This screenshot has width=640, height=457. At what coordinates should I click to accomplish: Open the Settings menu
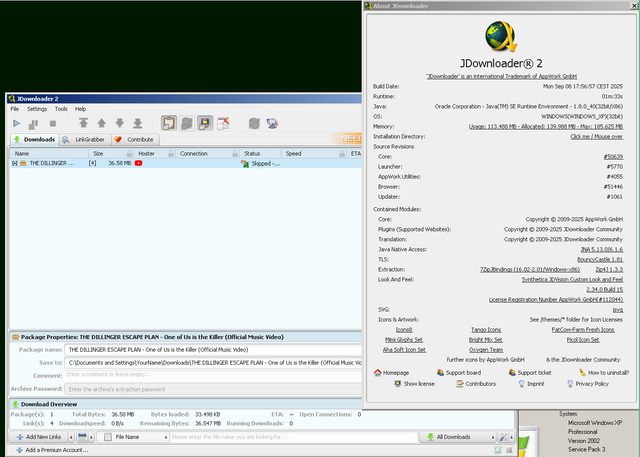37,109
